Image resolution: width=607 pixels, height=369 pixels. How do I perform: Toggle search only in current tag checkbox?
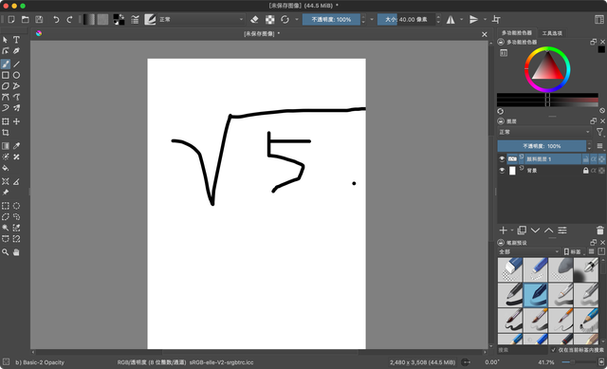554,350
